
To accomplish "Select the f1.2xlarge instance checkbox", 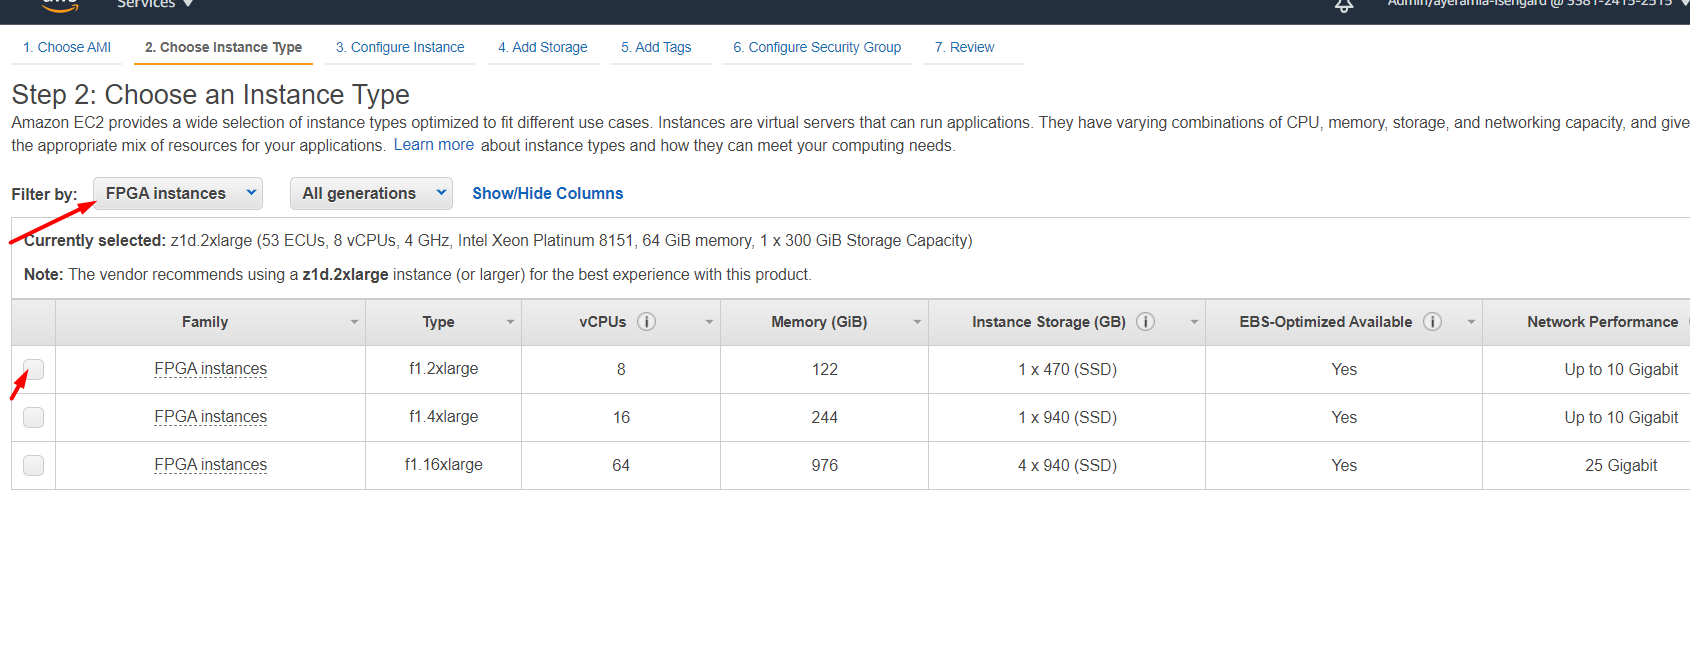I will click(33, 369).
